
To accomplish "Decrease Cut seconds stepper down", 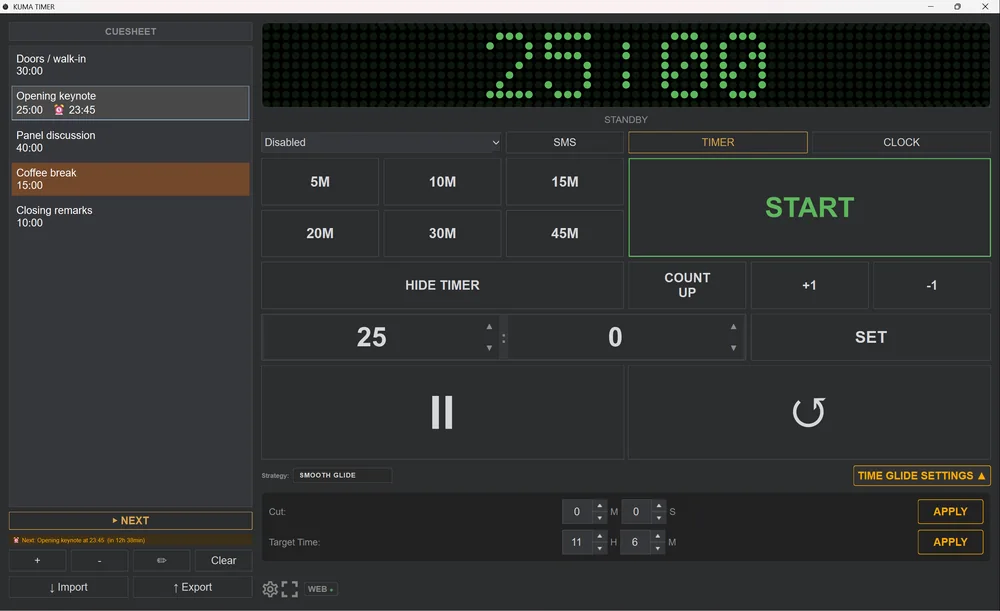I will point(659,518).
